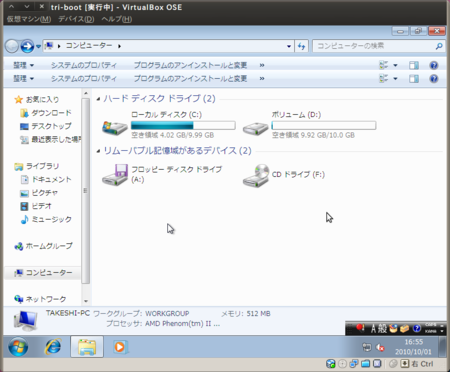450x372 pixels.
Task: Select お気に入り in the navigation pane
Action: click(x=37, y=99)
